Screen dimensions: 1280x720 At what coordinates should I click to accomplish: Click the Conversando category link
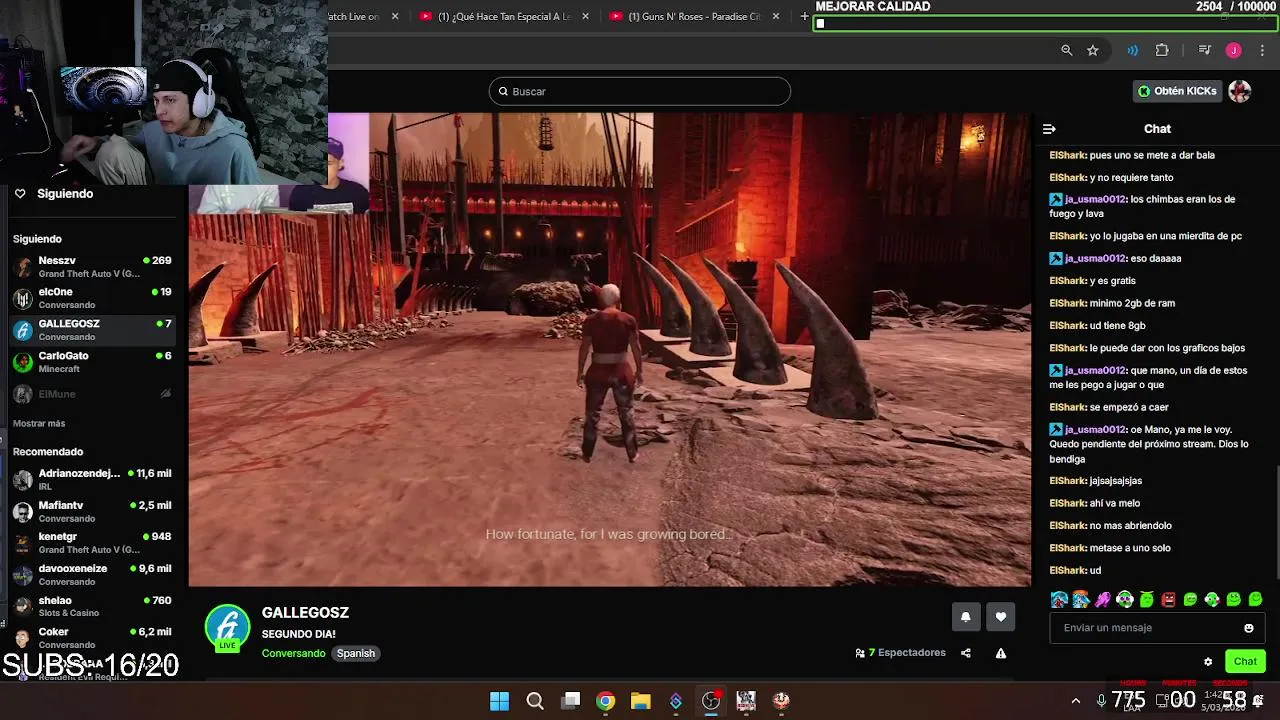[x=293, y=654]
